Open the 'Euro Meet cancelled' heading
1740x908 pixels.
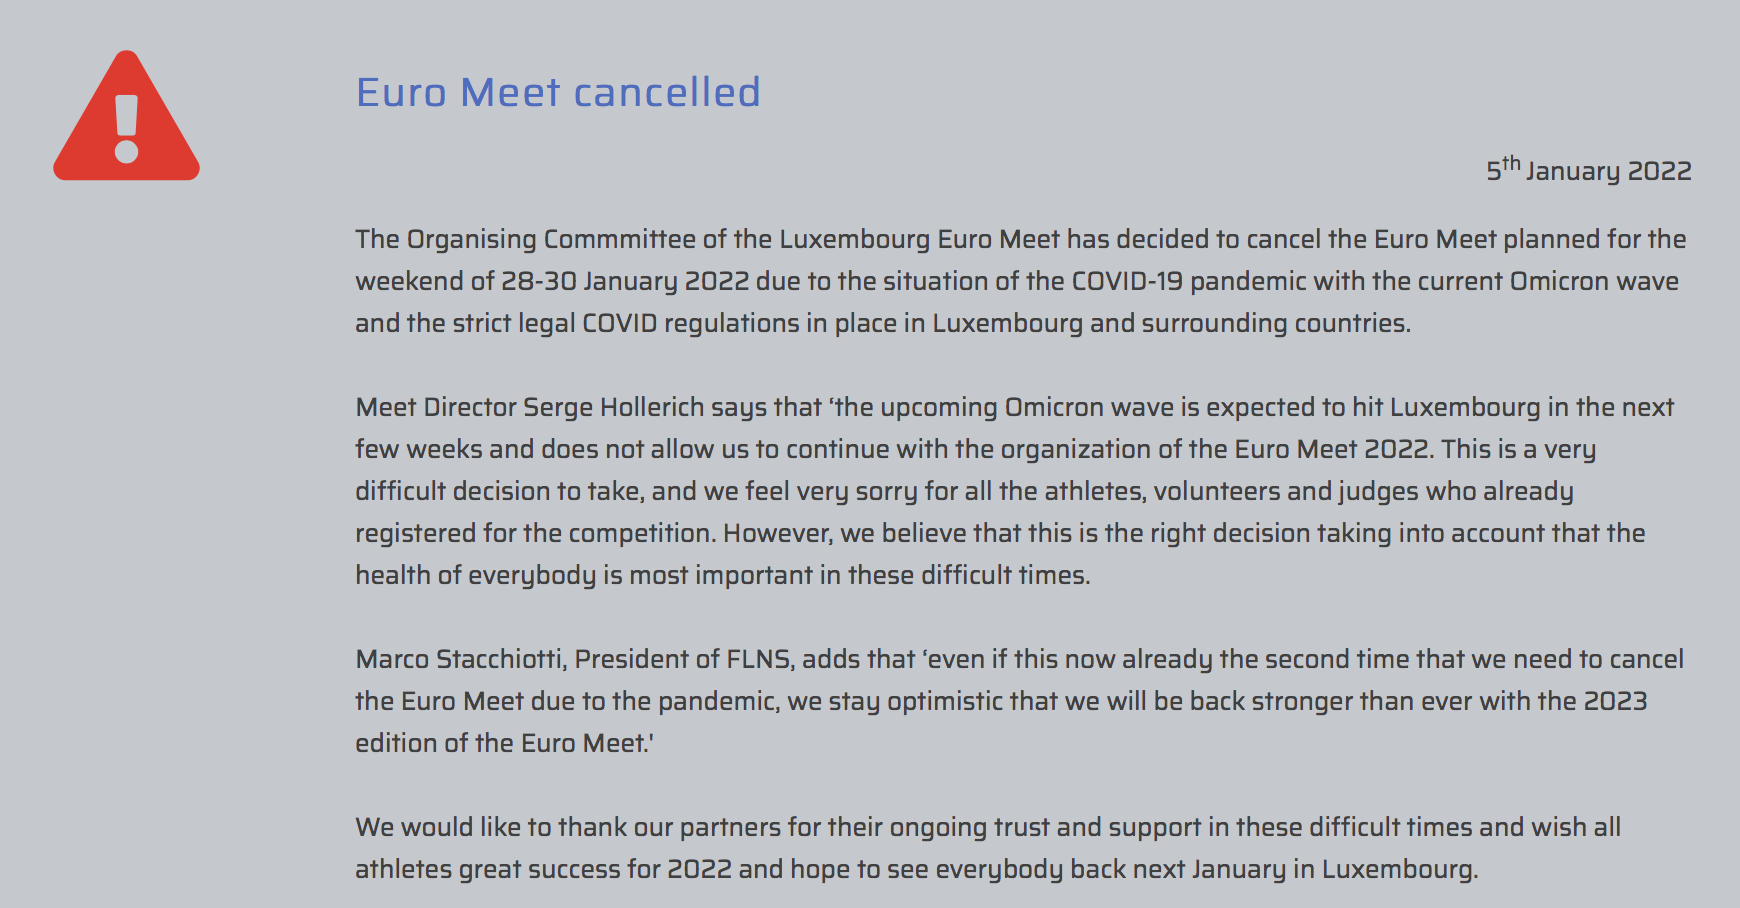[x=558, y=92]
